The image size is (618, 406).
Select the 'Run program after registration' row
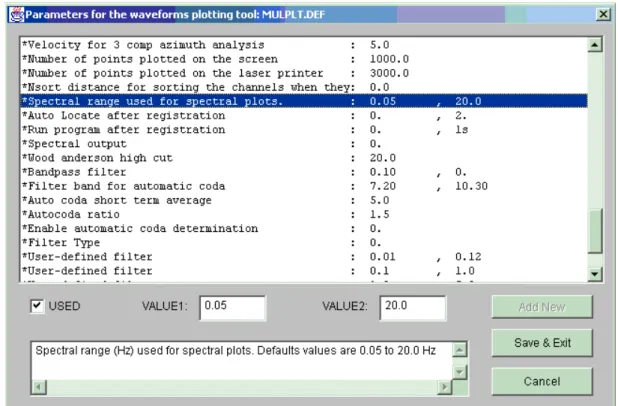[x=304, y=130]
